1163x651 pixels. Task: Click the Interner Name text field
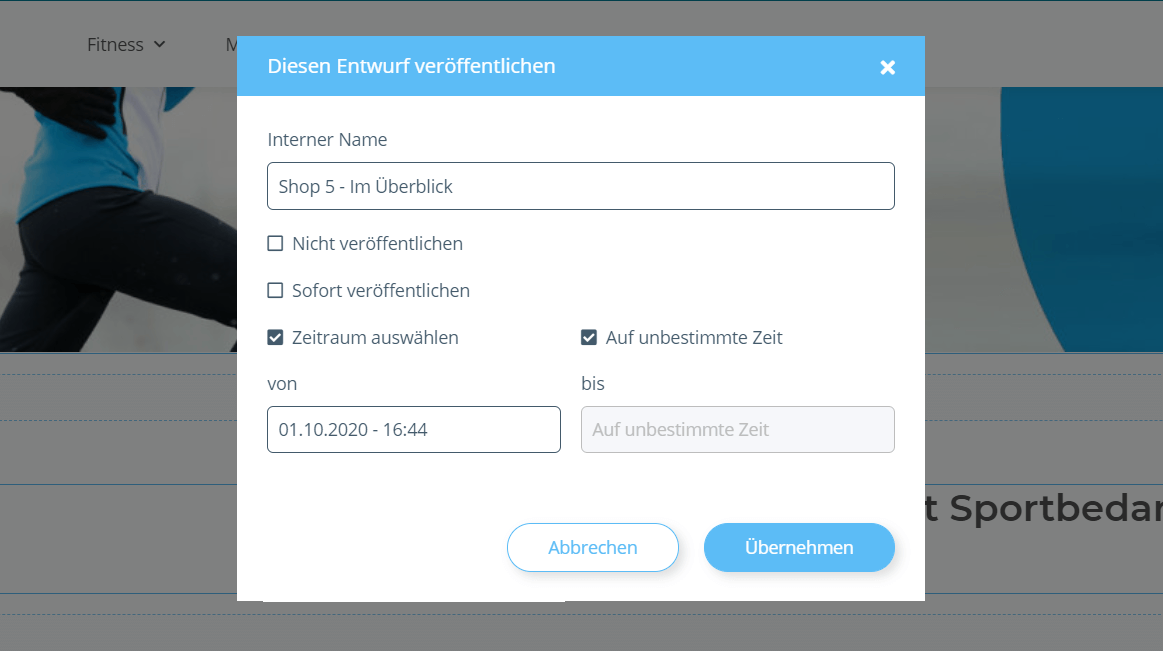(x=580, y=186)
